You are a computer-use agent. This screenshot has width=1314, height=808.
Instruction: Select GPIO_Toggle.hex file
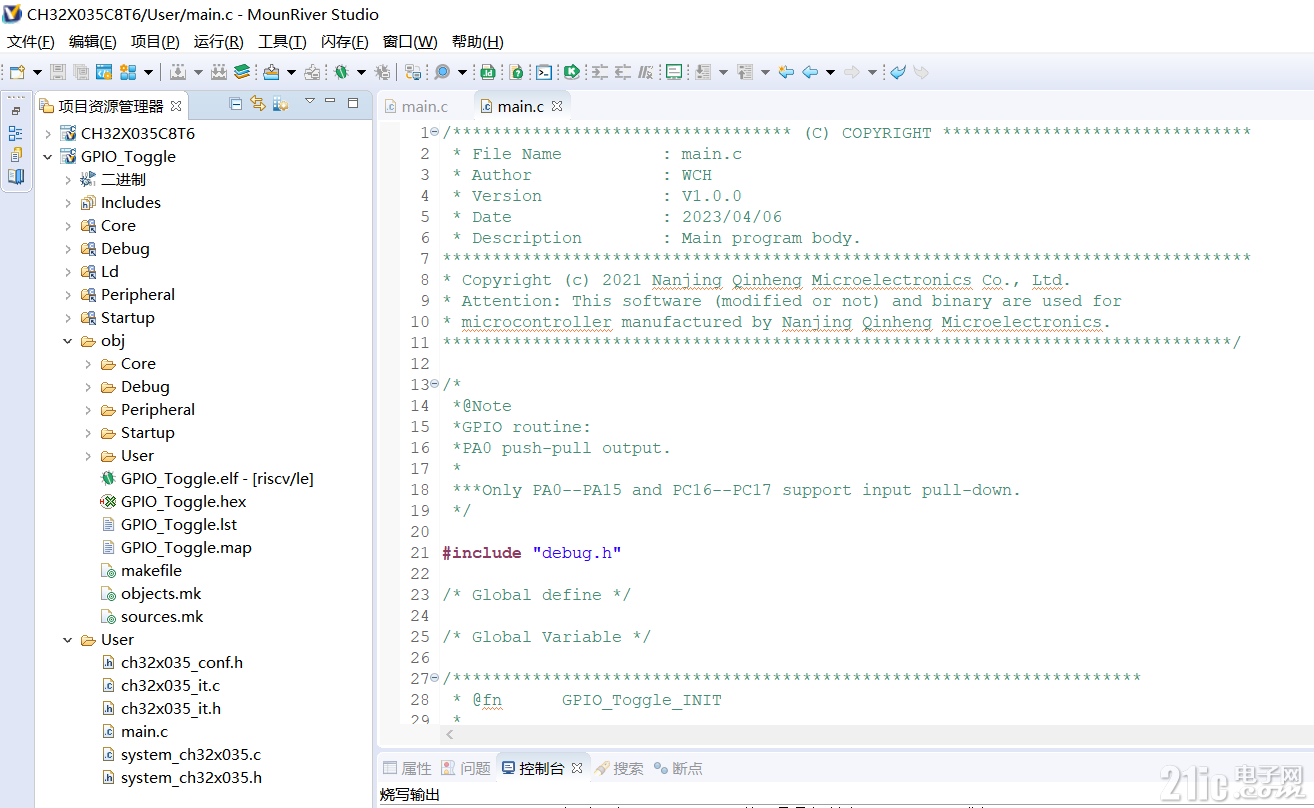click(x=183, y=502)
